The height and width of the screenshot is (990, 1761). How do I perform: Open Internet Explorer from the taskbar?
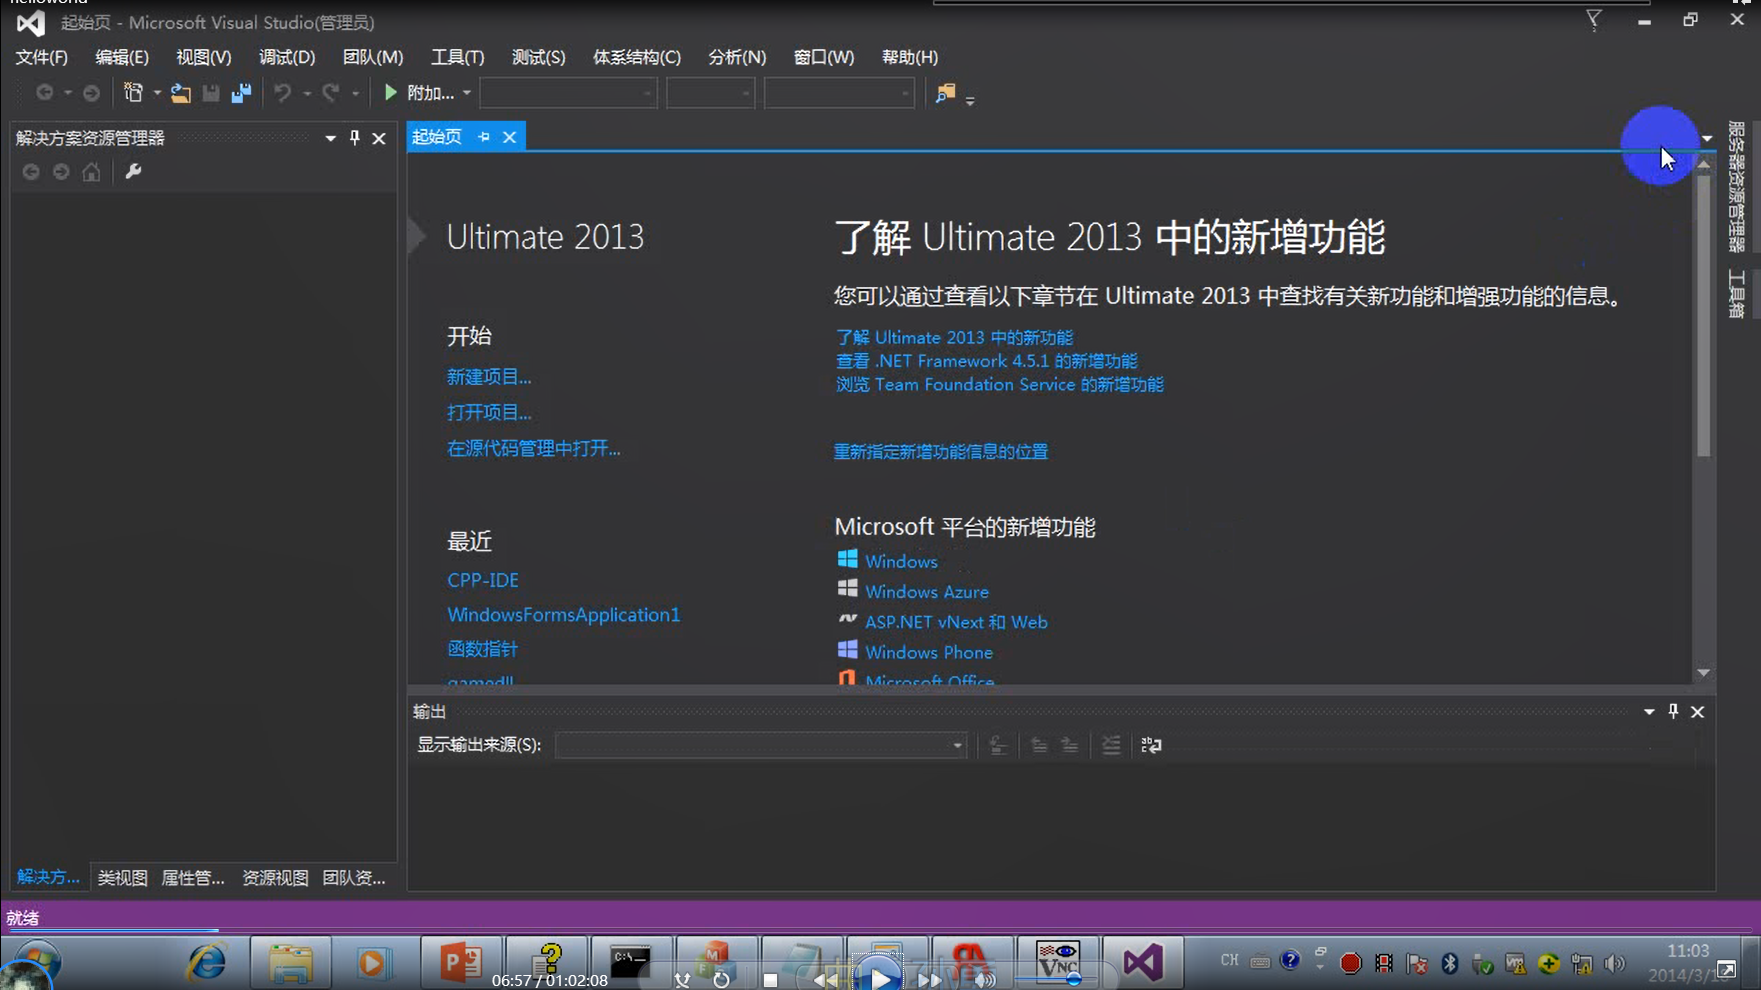click(206, 962)
